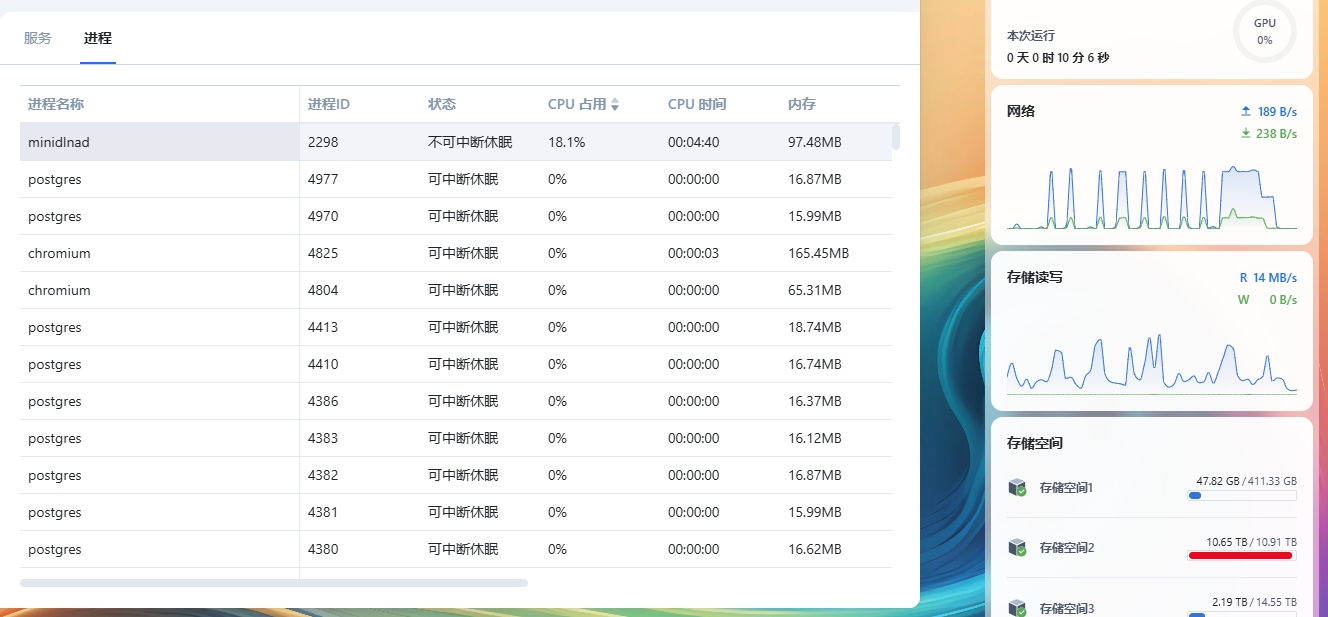
Task: Open the 存储读写 widget title
Action: [x=1035, y=277]
